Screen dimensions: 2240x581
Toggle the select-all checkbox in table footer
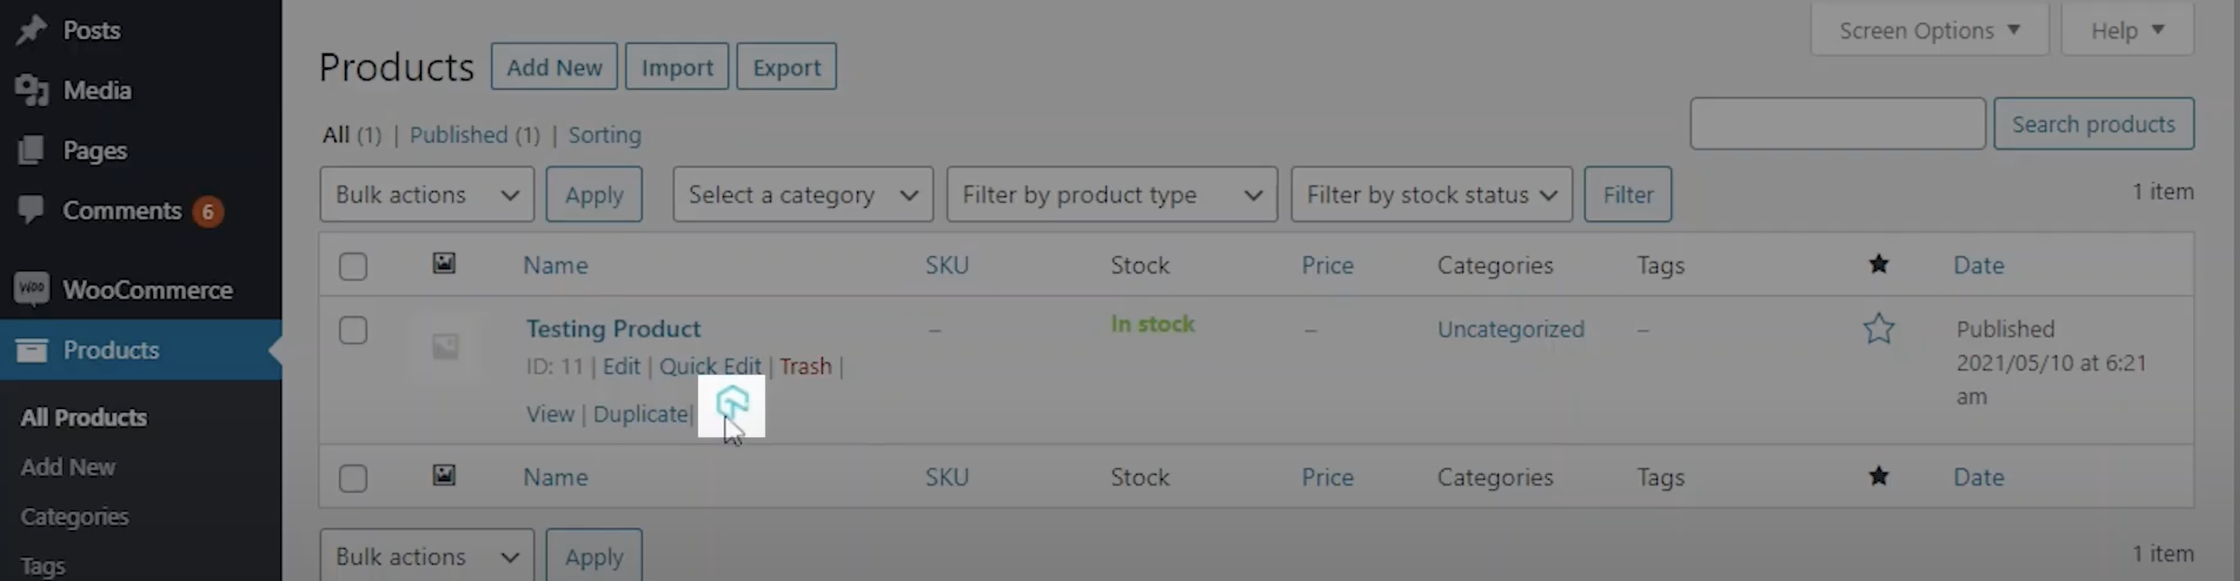tap(353, 478)
